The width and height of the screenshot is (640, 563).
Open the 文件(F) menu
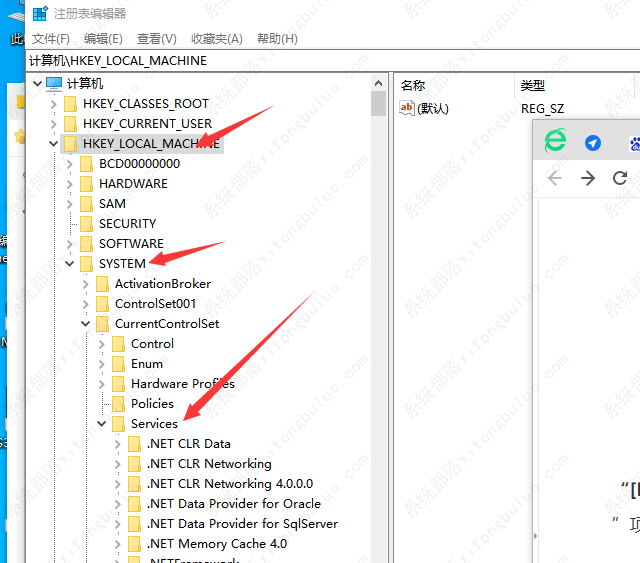point(50,38)
